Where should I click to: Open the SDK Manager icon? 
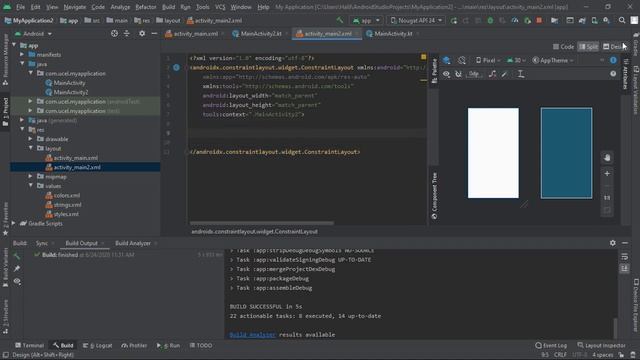click(x=607, y=20)
